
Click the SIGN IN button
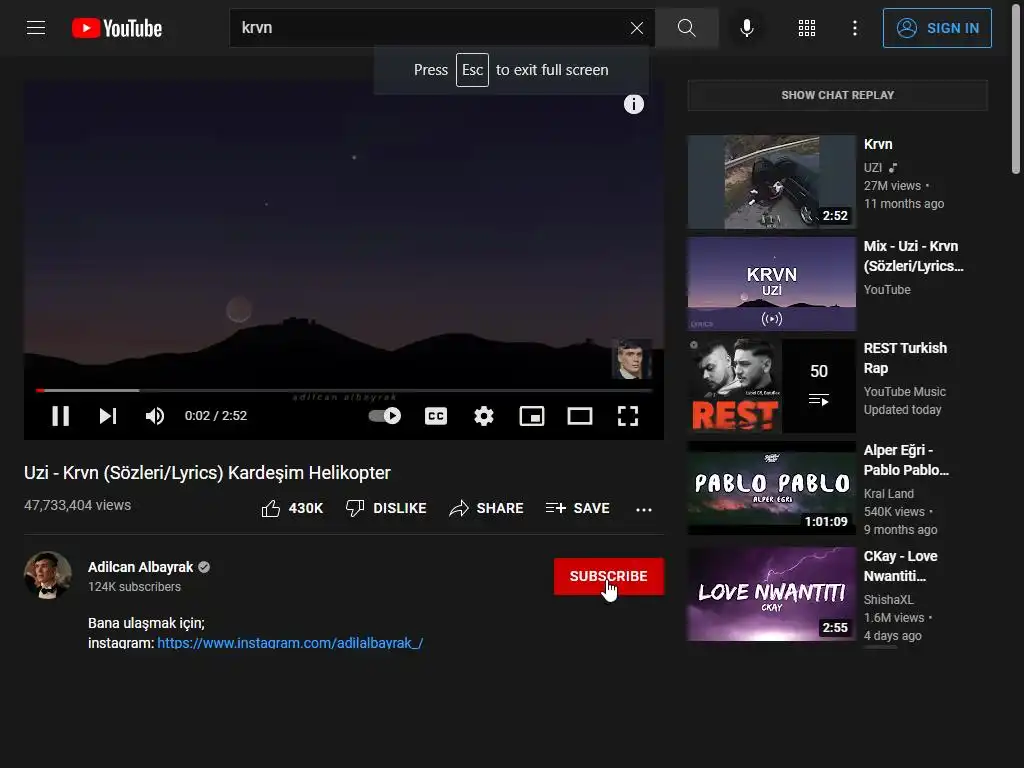click(x=937, y=28)
